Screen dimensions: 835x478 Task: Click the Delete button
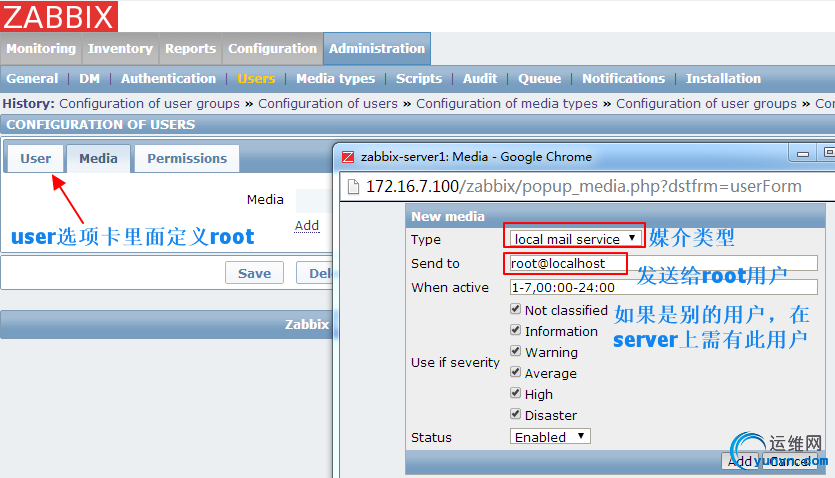point(315,273)
